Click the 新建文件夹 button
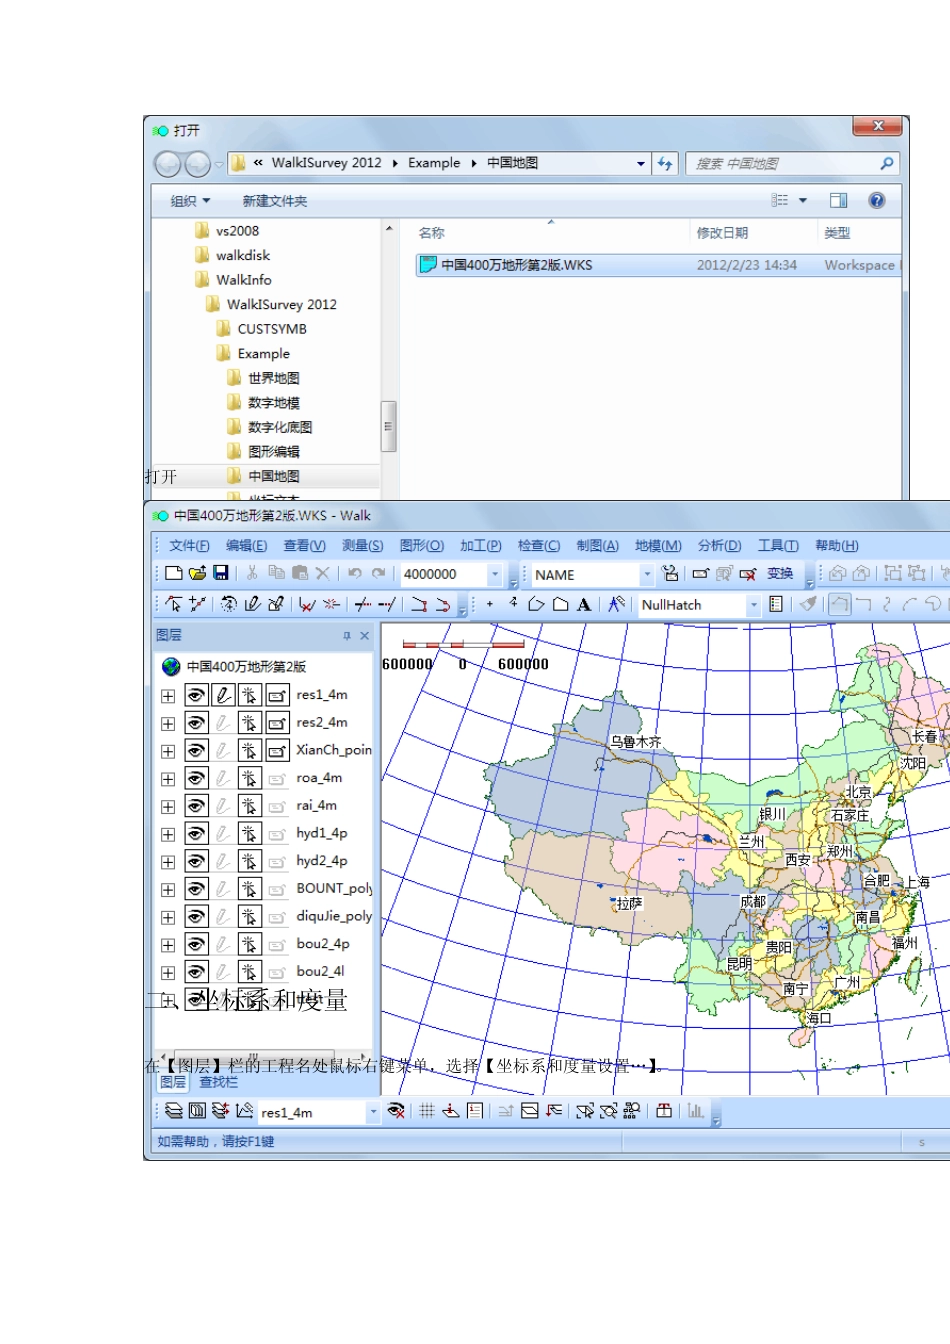Screen dimensions: 950x1344 (275, 201)
